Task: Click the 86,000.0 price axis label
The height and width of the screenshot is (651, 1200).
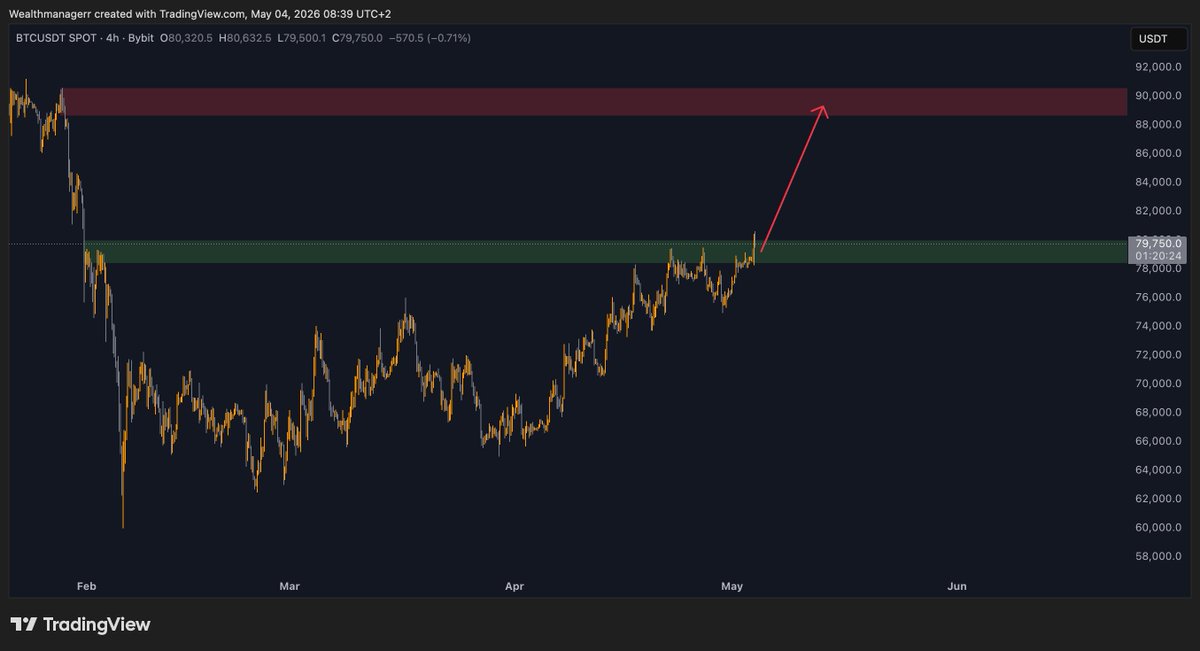Action: pyautogui.click(x=1160, y=154)
